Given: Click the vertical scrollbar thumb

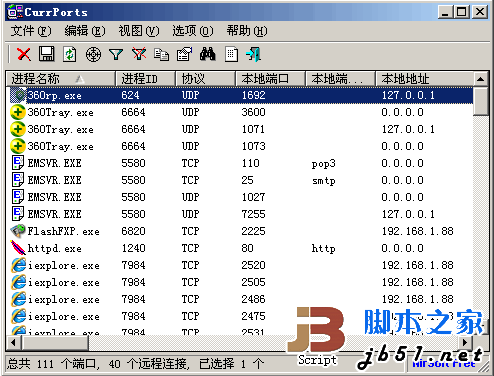Looking at the screenshot, I should [x=480, y=101].
